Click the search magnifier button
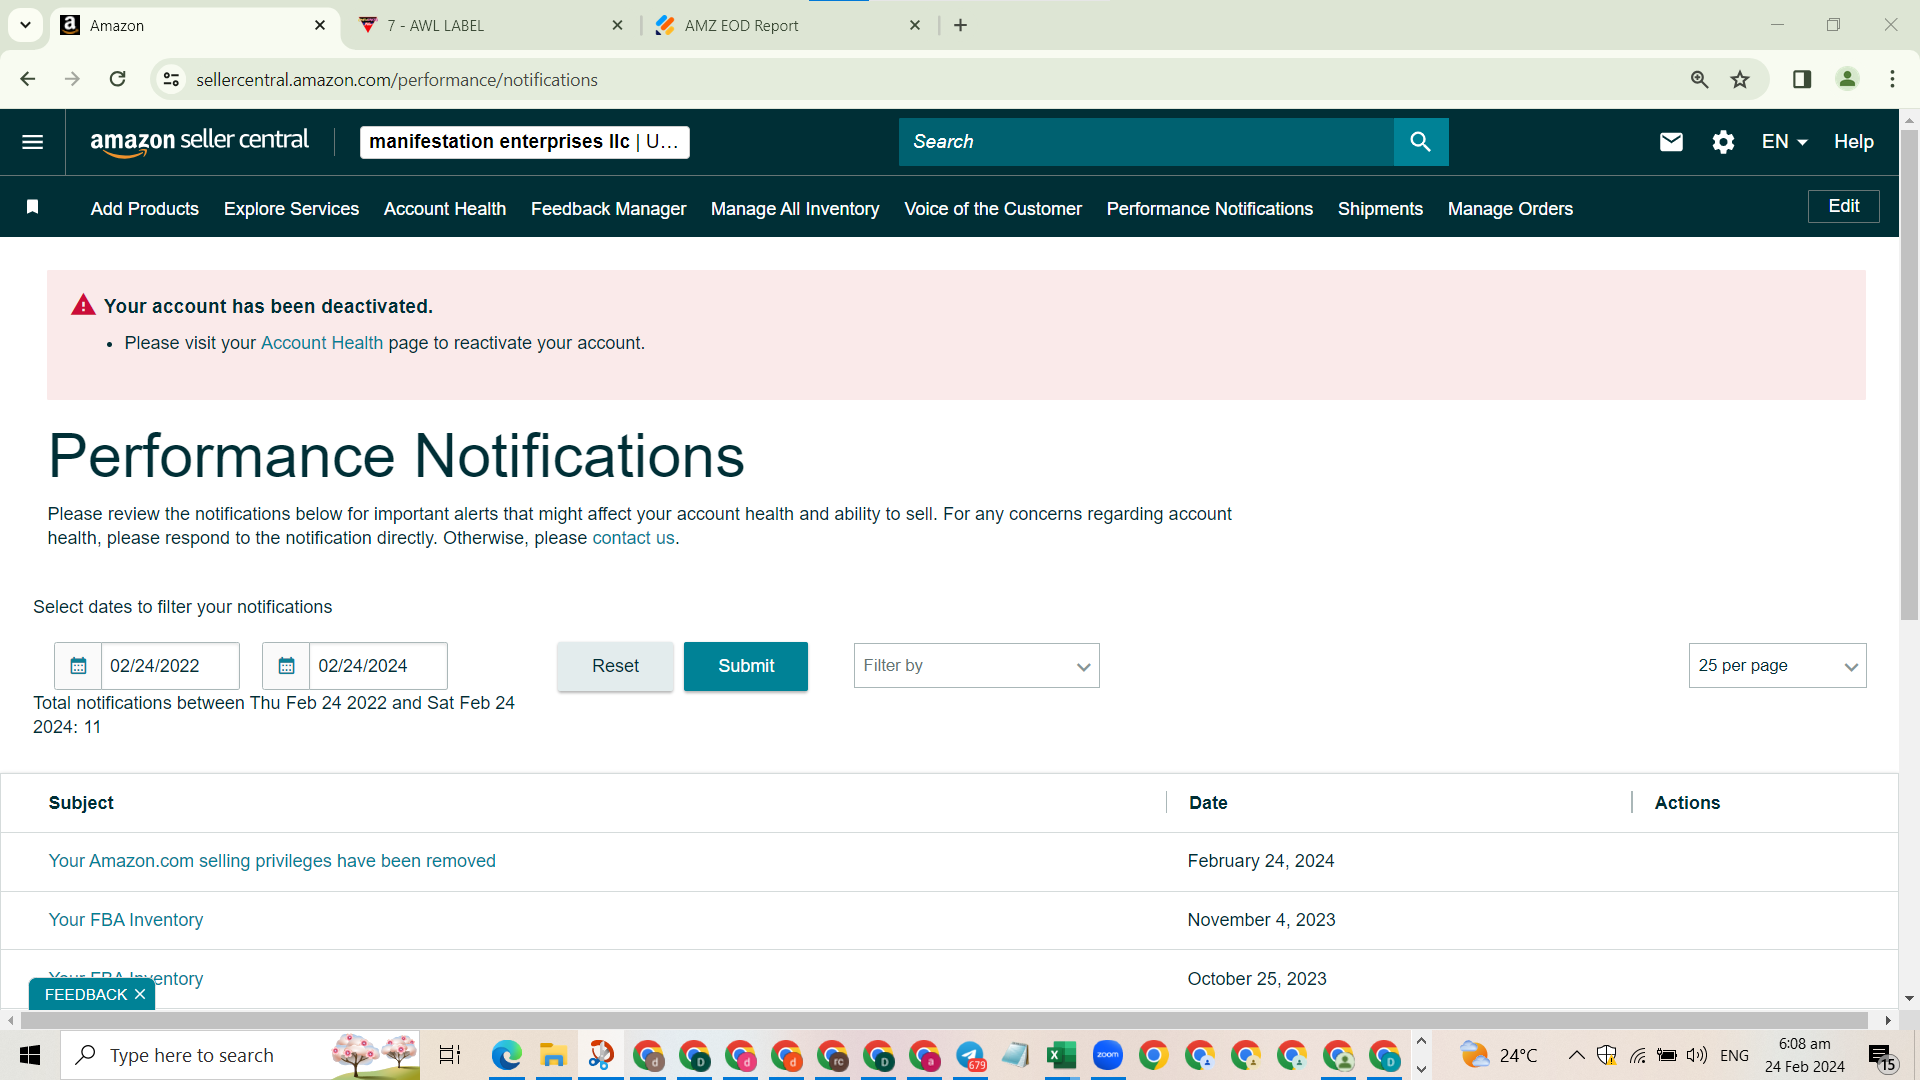This screenshot has height=1080, width=1920. [x=1420, y=142]
